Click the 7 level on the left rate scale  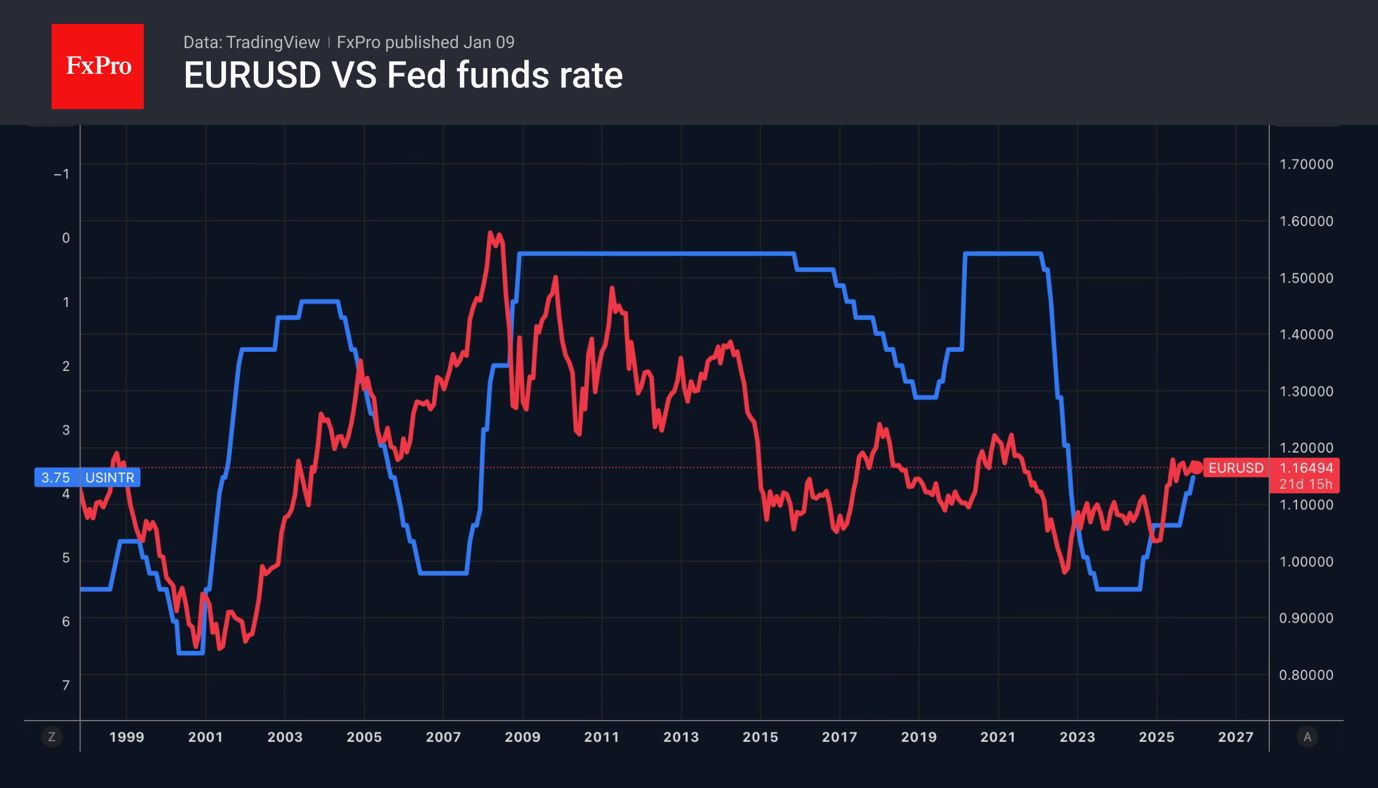pos(66,685)
